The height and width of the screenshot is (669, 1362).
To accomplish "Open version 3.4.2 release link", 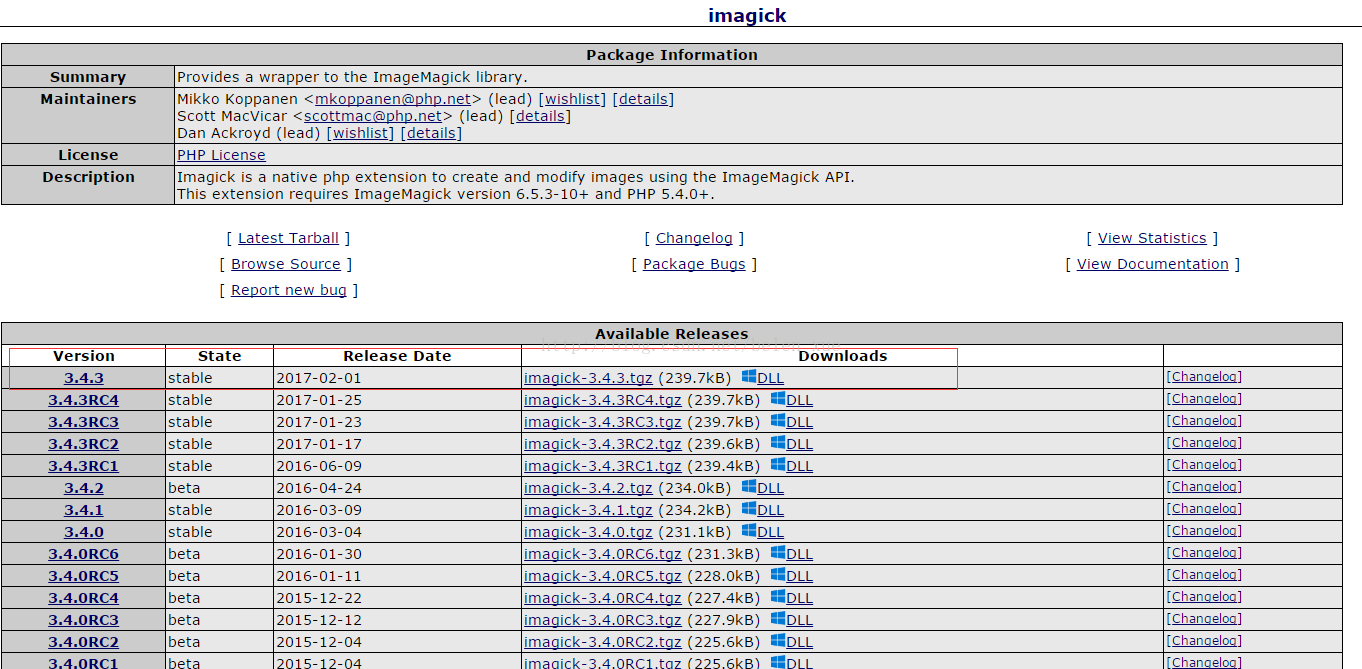I will click(x=84, y=488).
